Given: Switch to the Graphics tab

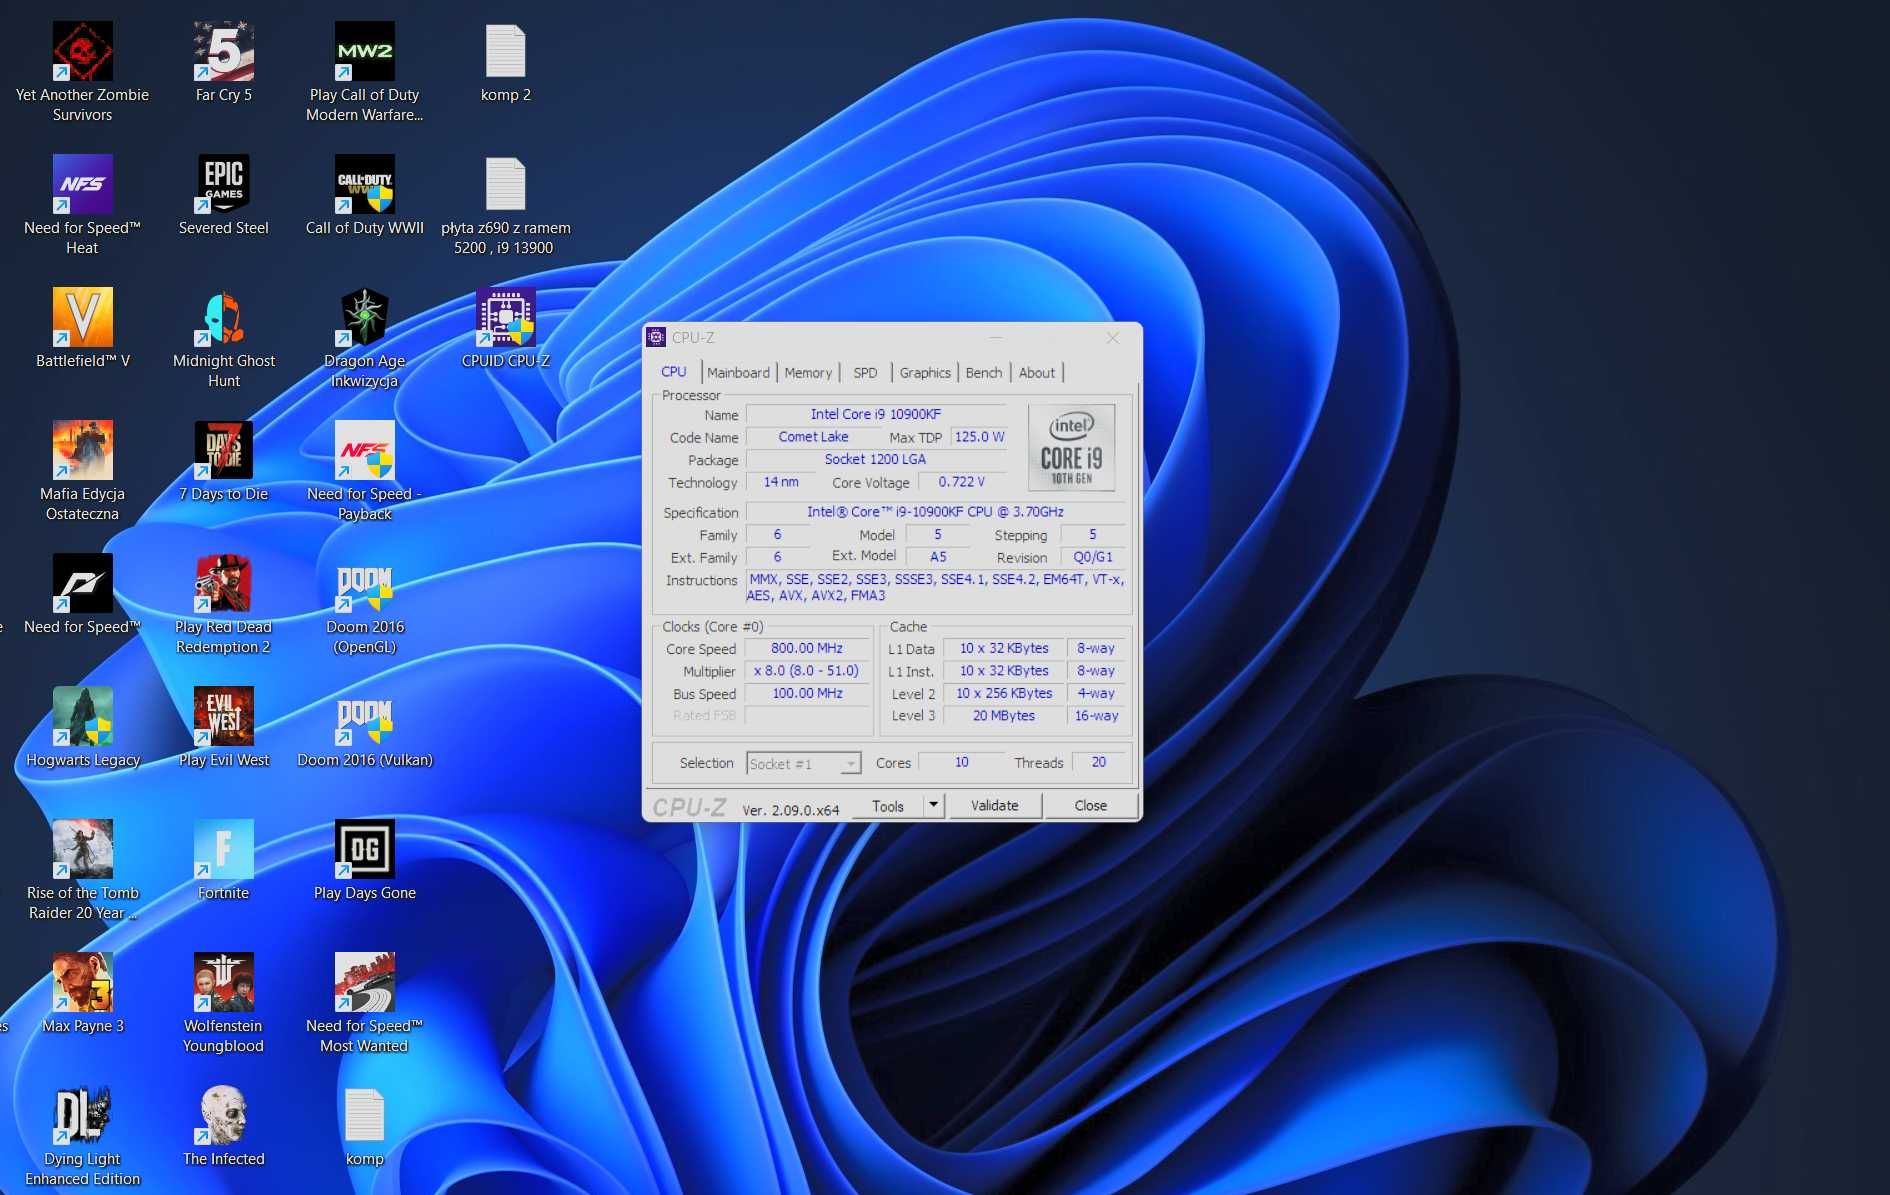Looking at the screenshot, I should (925, 372).
